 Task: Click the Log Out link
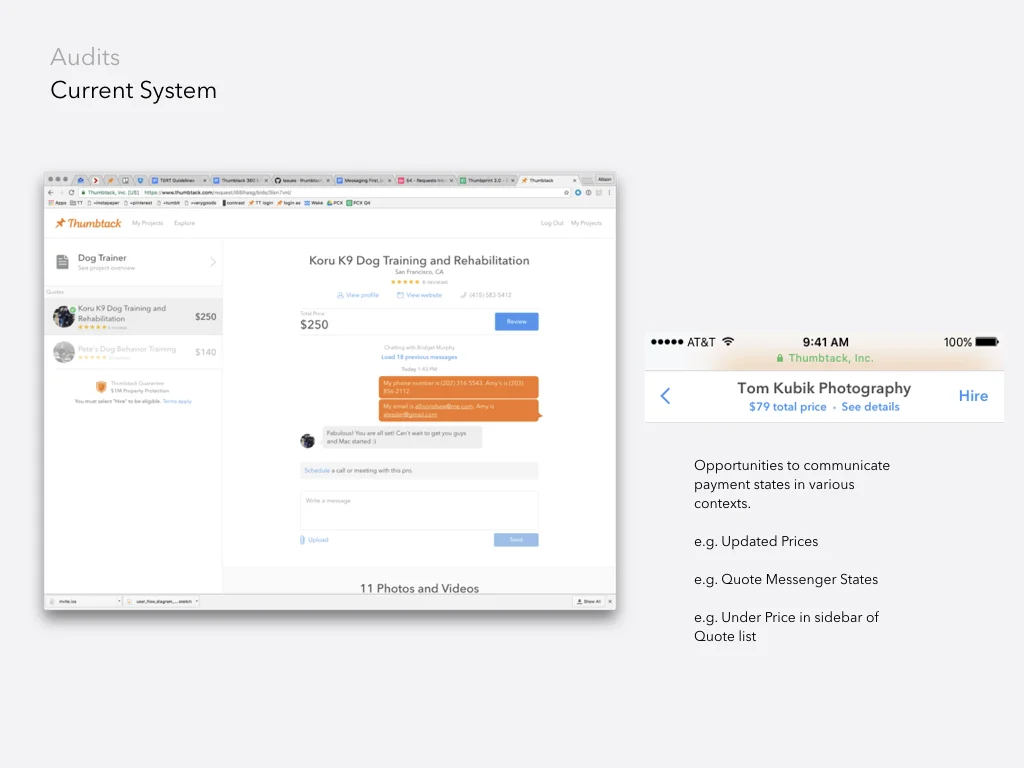(x=552, y=223)
